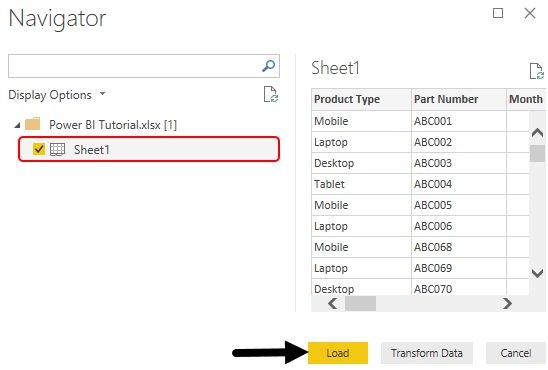Open the Display Options dropdown
The image size is (548, 370).
(57, 95)
